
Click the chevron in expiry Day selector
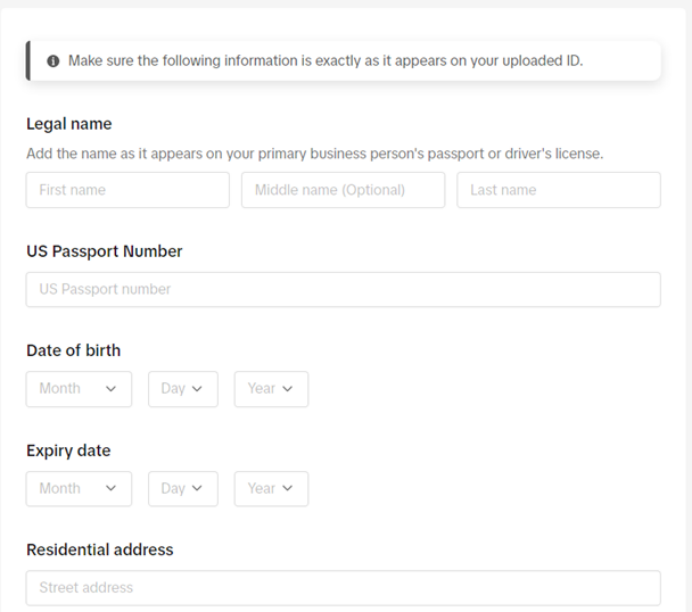[197, 488]
